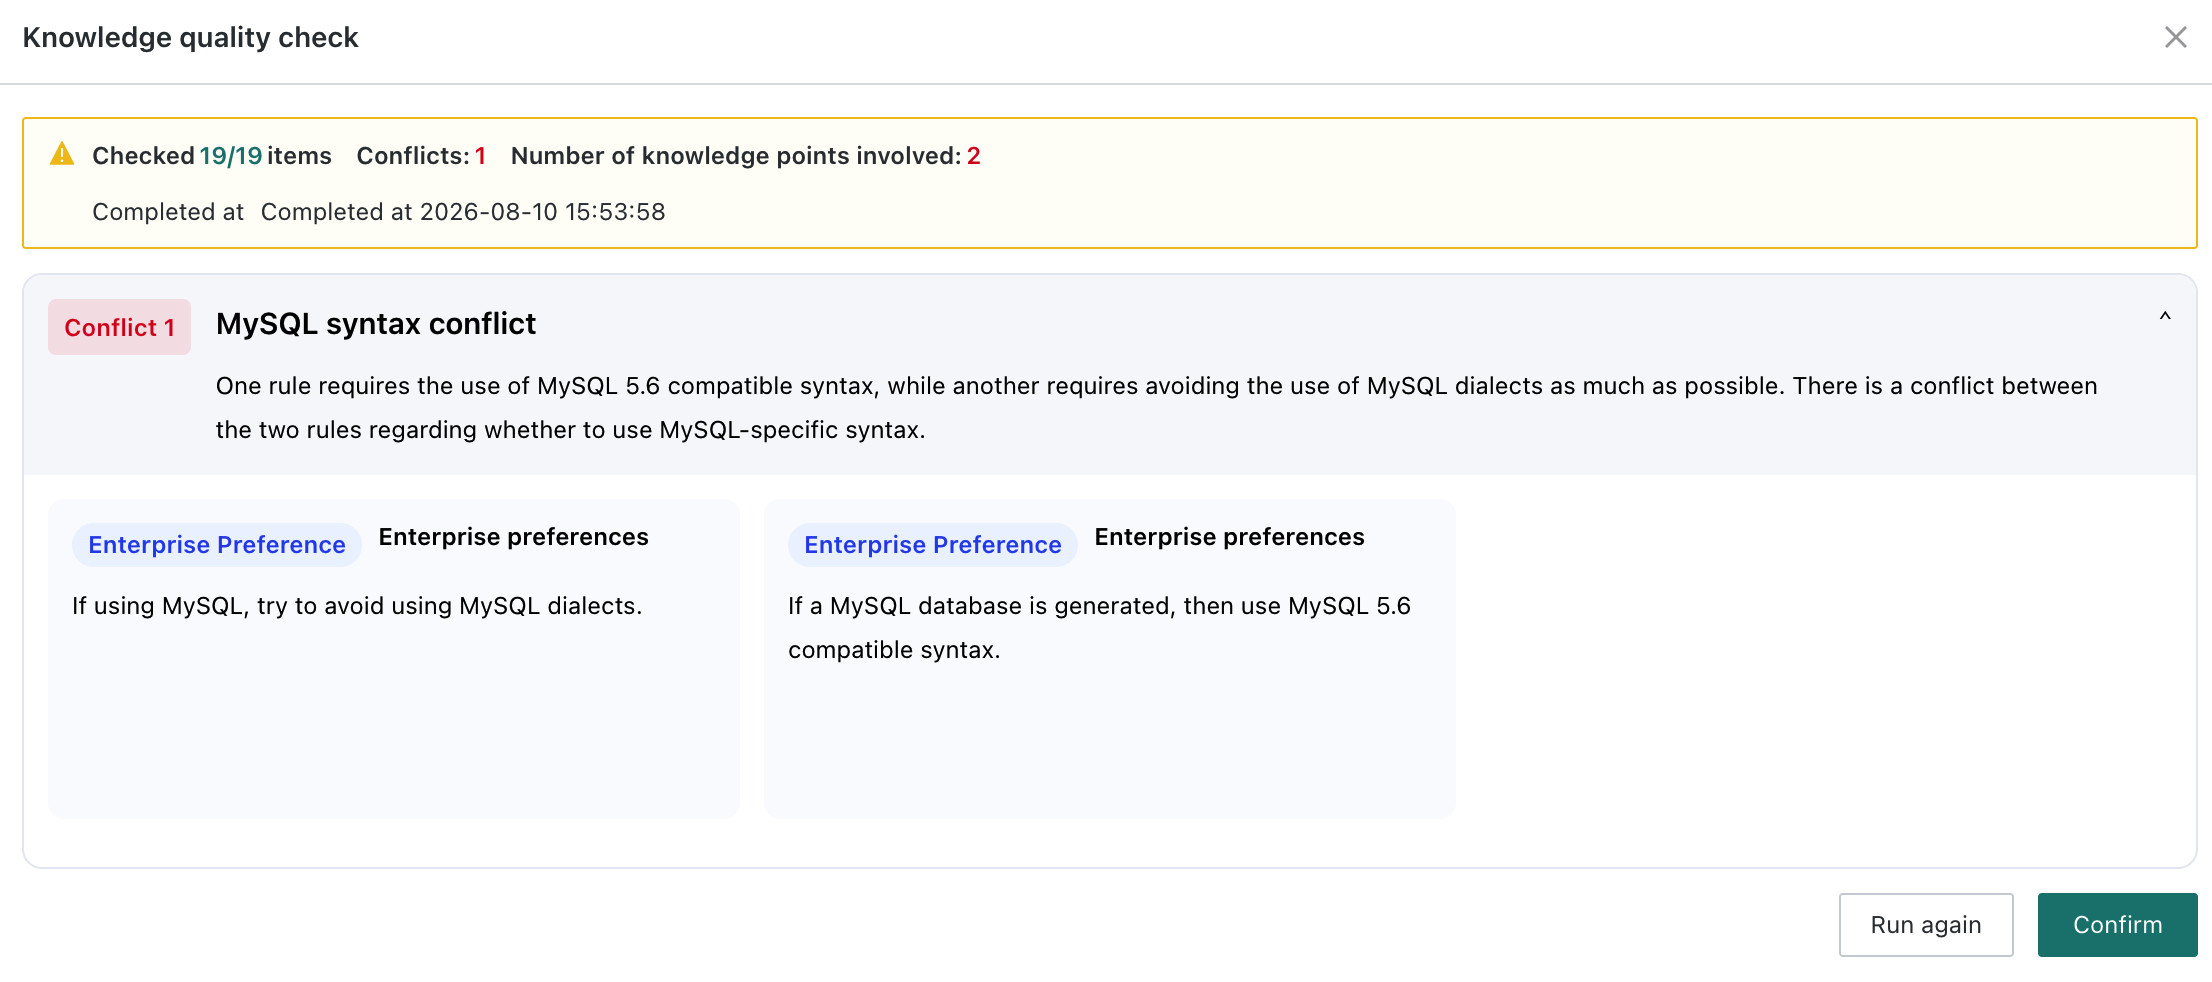Click the left card Enterprise preferences heading
The width and height of the screenshot is (2212, 982).
[x=514, y=537]
